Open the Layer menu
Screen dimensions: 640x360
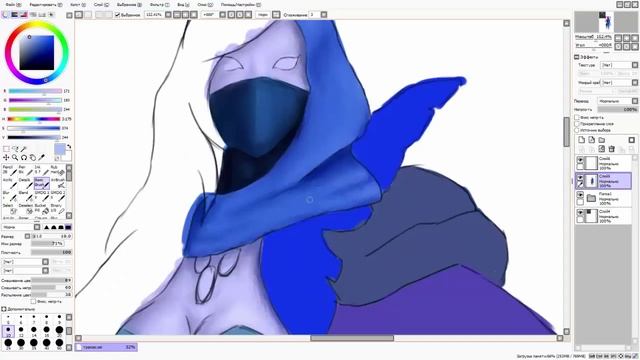(x=101, y=4)
